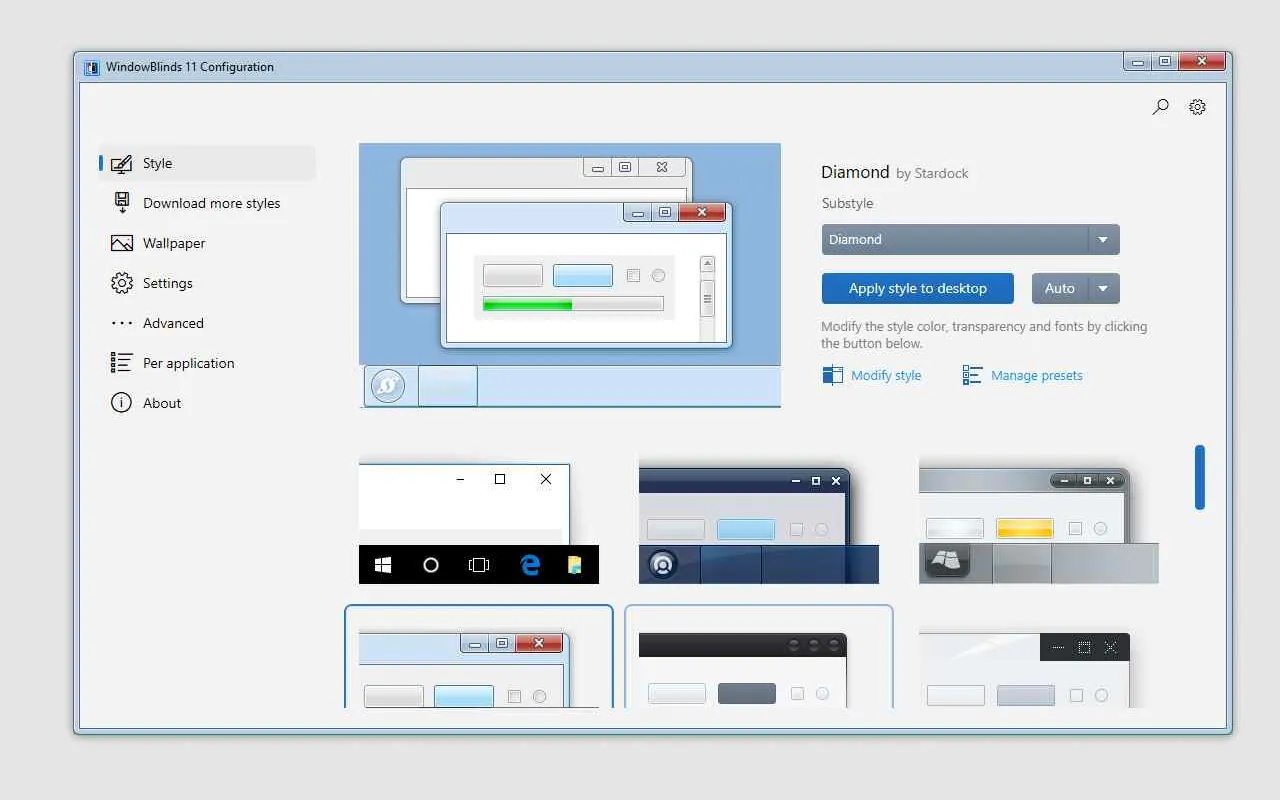This screenshot has height=800, width=1280.
Task: Click the Substyle label
Action: 847,203
